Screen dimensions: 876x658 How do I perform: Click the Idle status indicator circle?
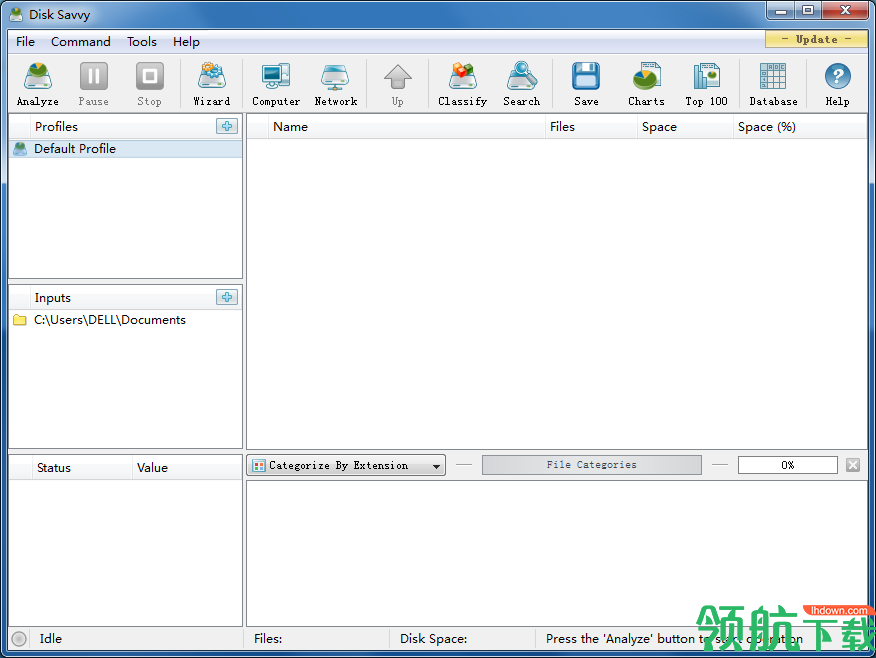pyautogui.click(x=19, y=638)
